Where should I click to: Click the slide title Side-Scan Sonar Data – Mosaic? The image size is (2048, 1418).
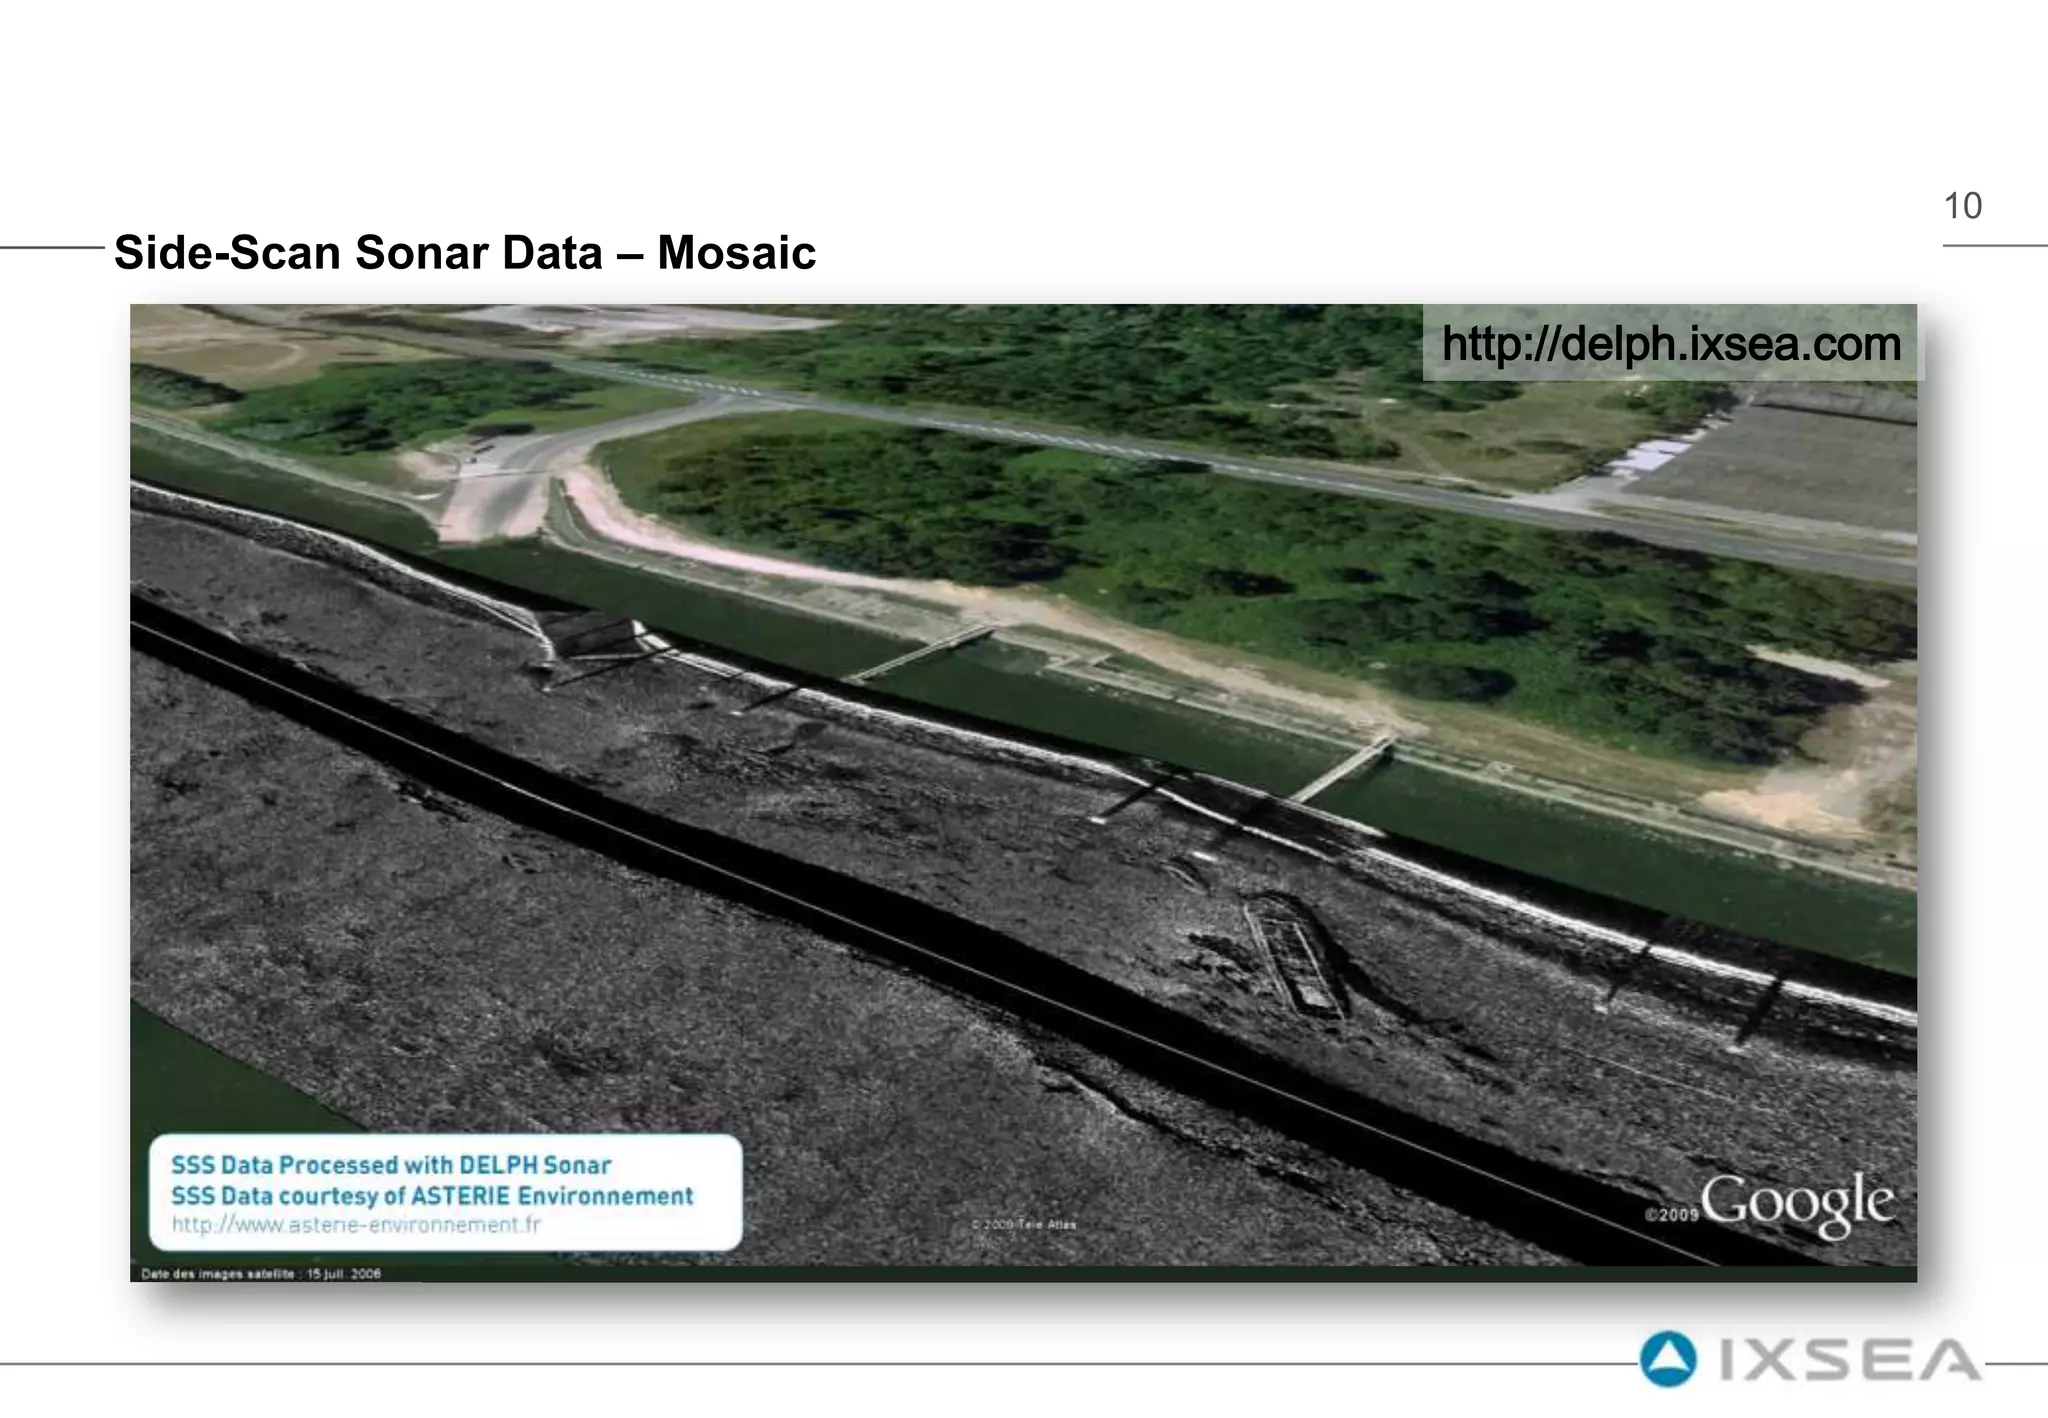click(465, 252)
